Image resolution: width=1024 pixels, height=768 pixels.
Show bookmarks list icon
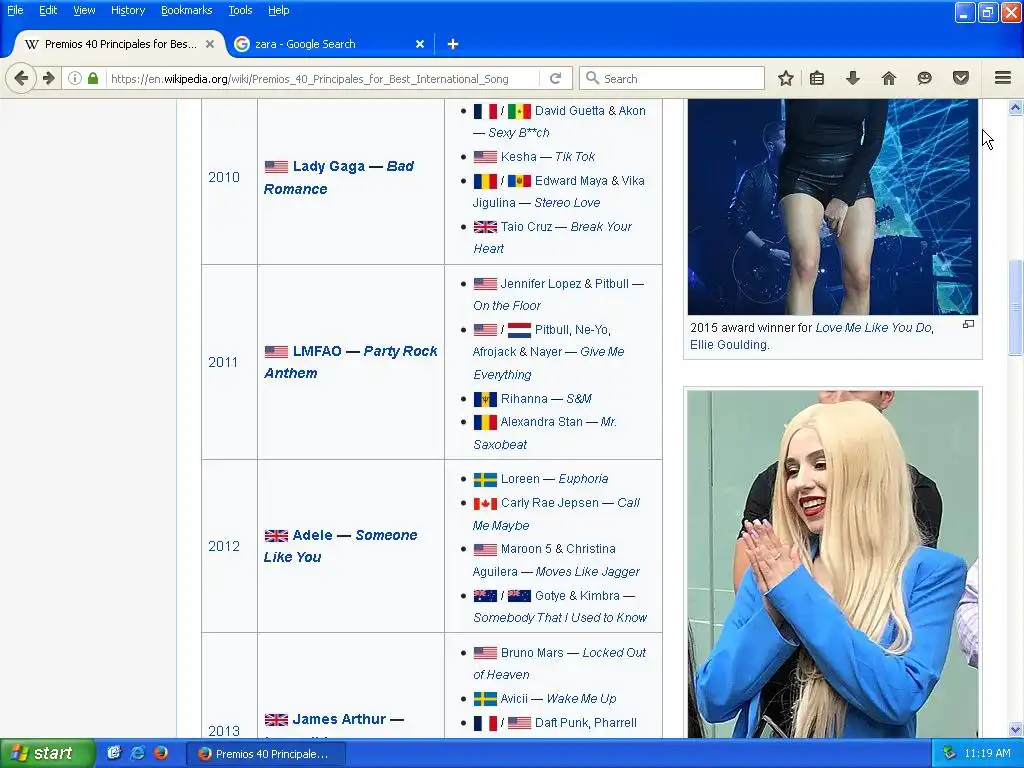coord(817,78)
